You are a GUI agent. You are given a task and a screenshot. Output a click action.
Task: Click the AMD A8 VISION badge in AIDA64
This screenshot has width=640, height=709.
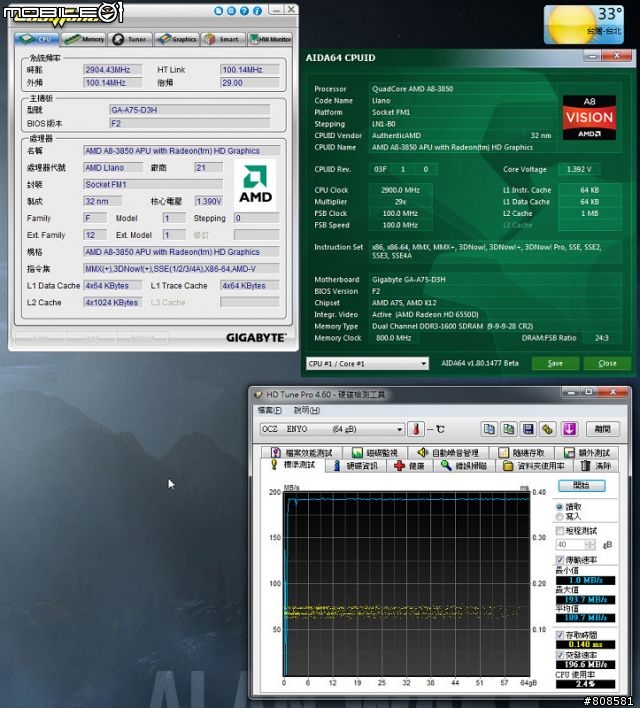[x=589, y=118]
